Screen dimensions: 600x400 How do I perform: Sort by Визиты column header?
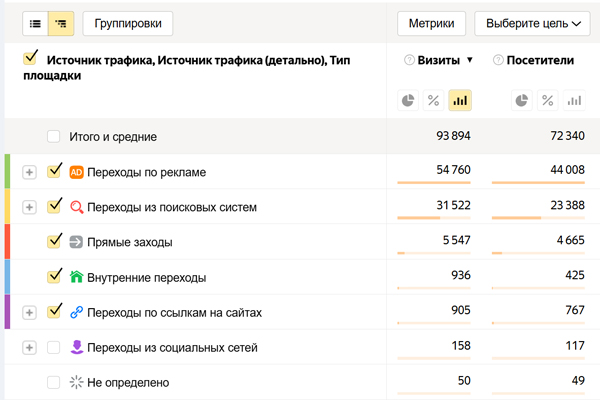(x=439, y=61)
